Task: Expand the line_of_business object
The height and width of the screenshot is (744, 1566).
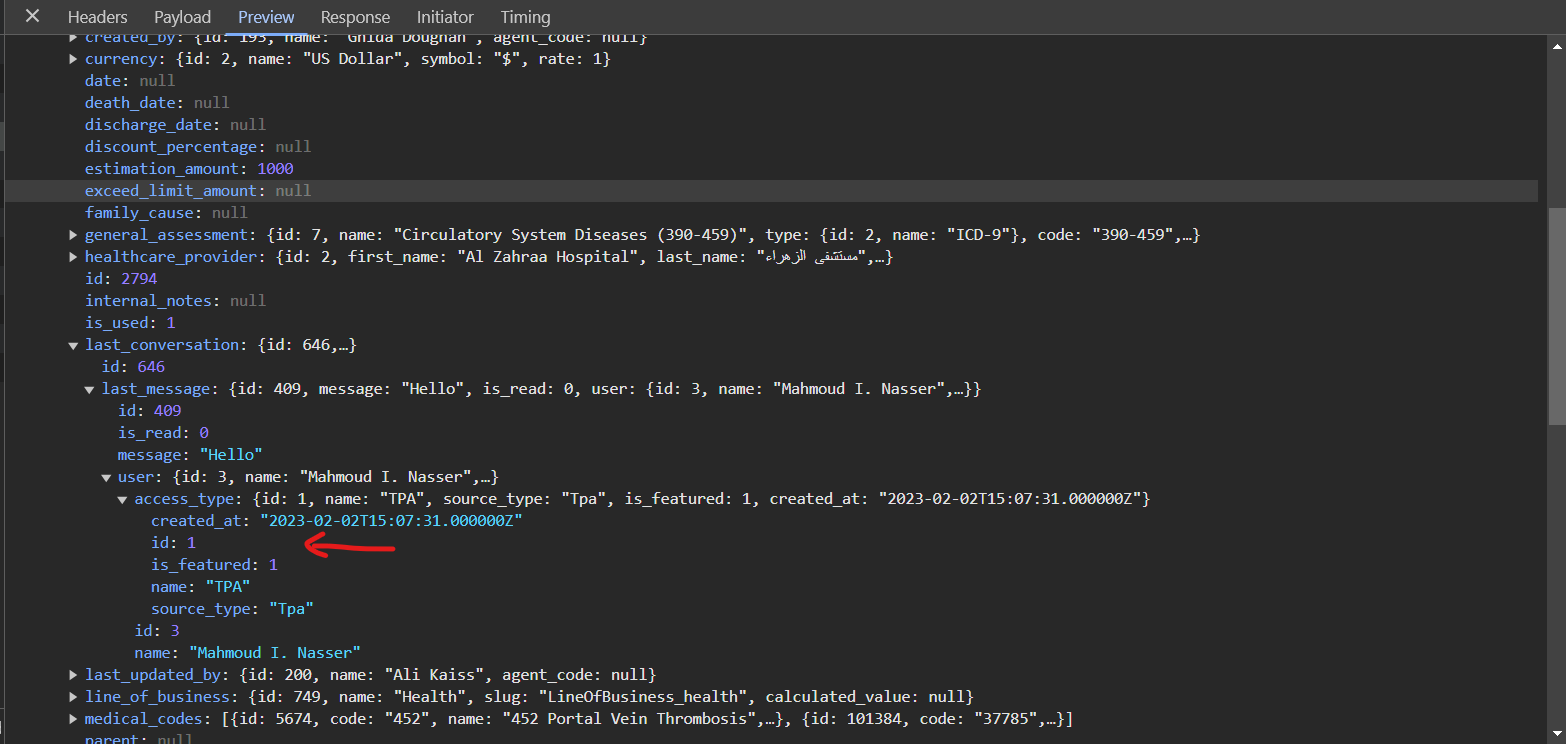Action: tap(74, 697)
